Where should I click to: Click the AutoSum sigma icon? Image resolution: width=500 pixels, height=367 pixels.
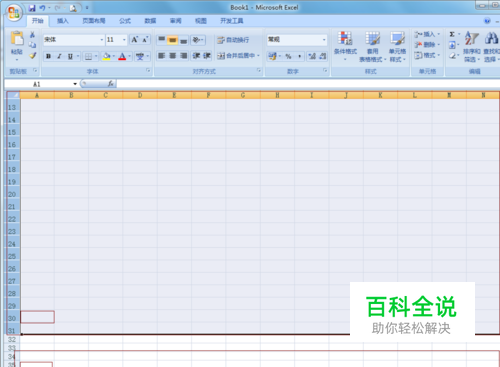(452, 34)
